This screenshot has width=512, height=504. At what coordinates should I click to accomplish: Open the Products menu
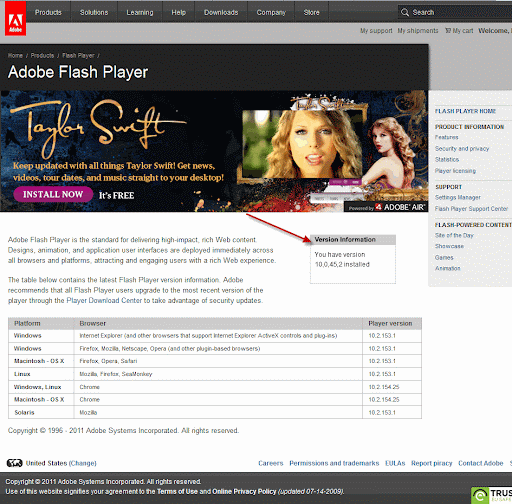[48, 12]
